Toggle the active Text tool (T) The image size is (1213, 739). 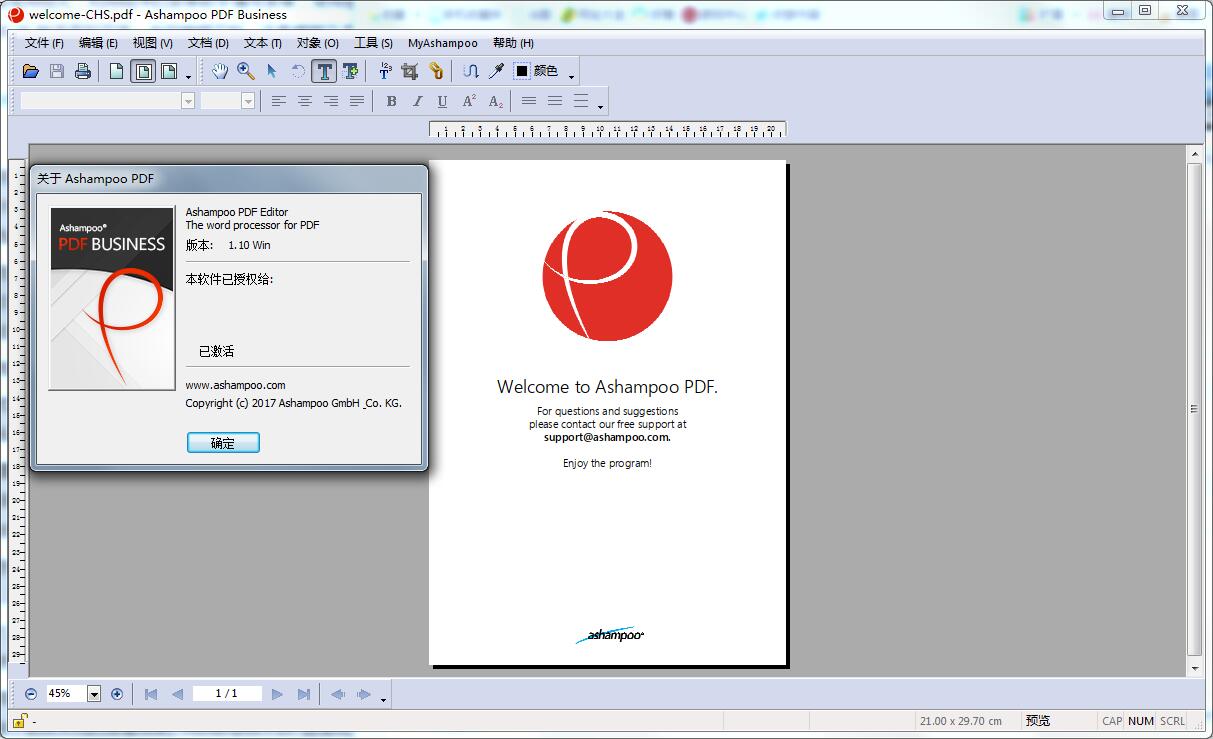324,71
